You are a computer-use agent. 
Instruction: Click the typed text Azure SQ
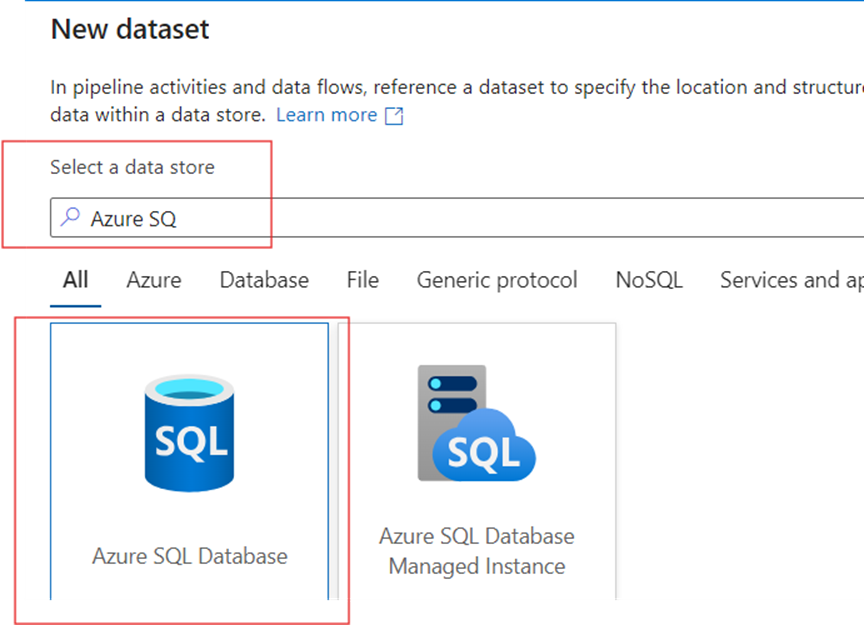pos(133,218)
